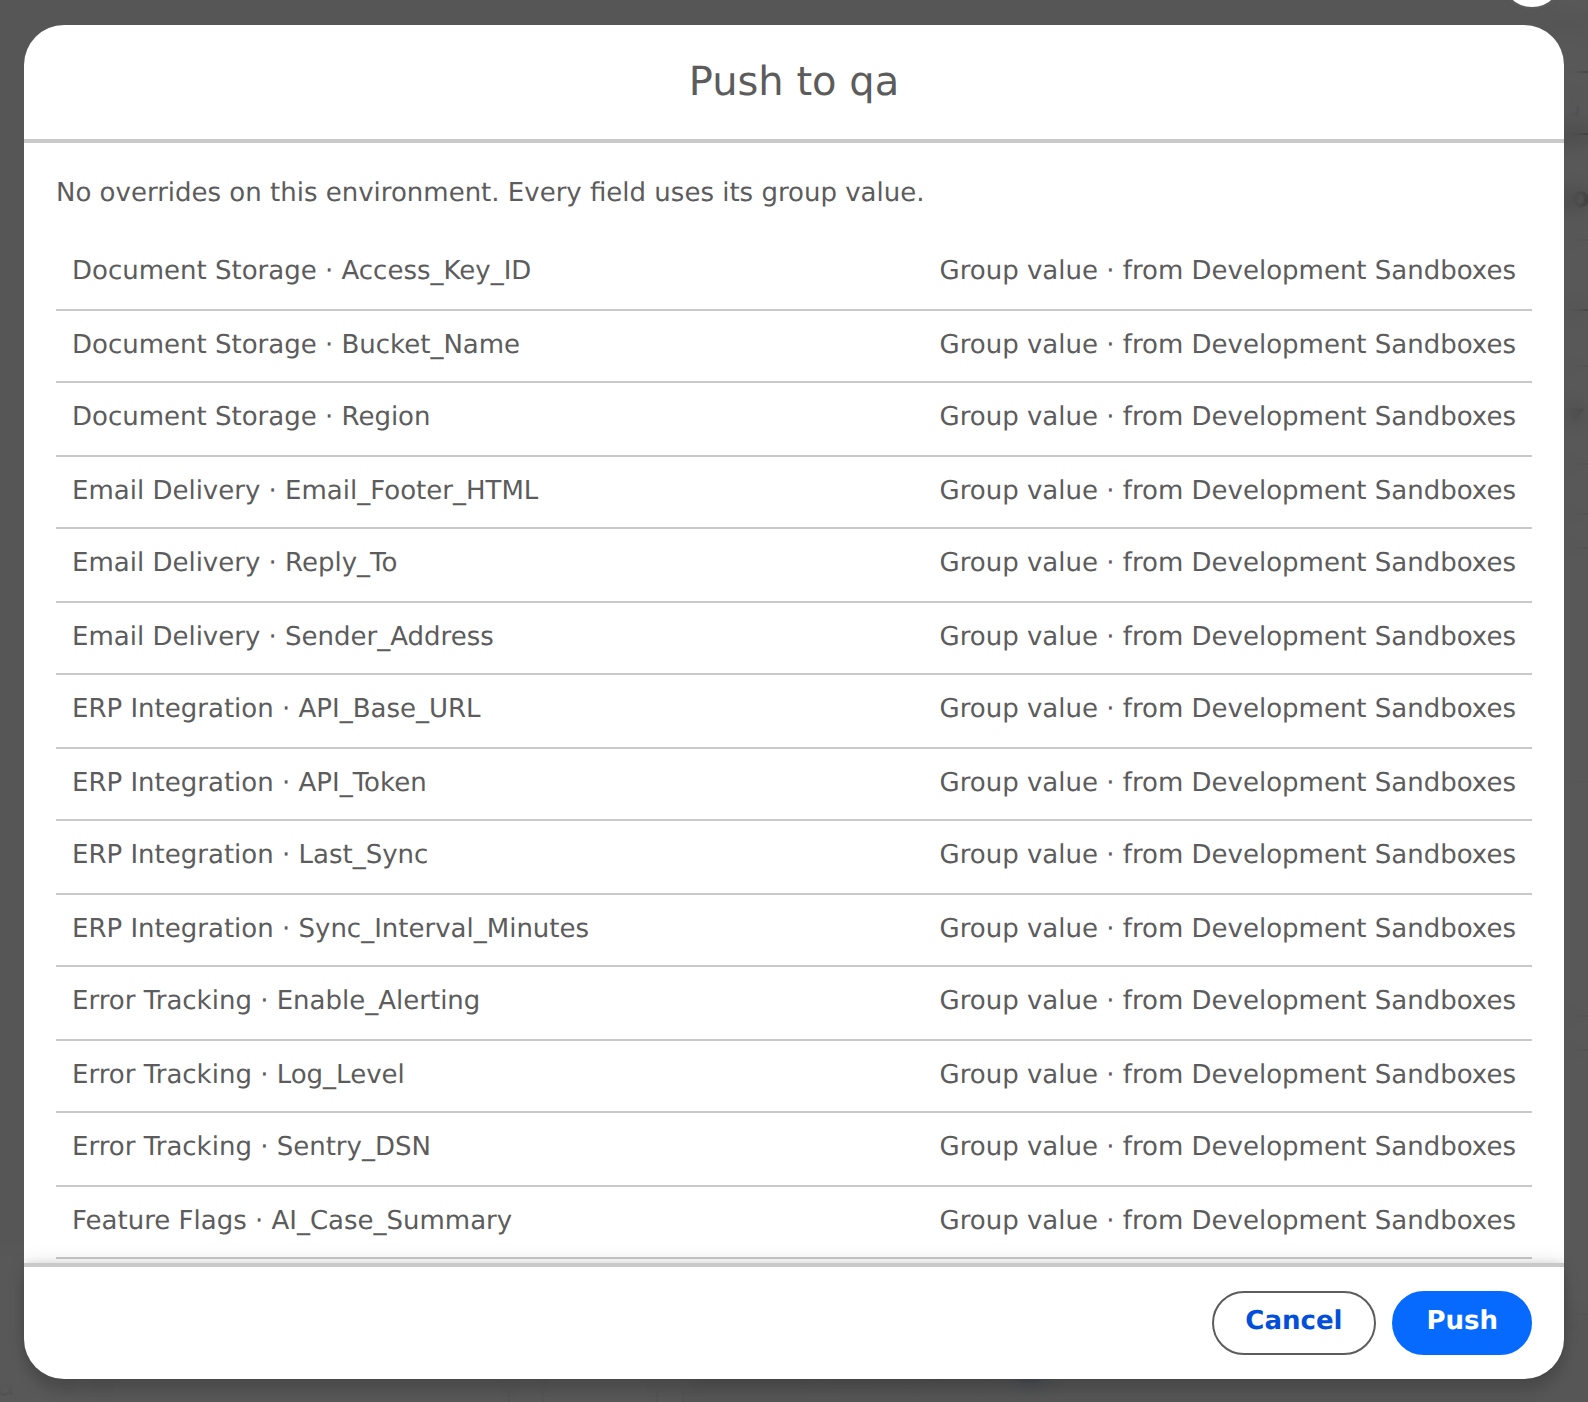Viewport: 1588px width, 1402px height.
Task: Select the group value text in the API_Base_URL row
Action: click(1228, 709)
